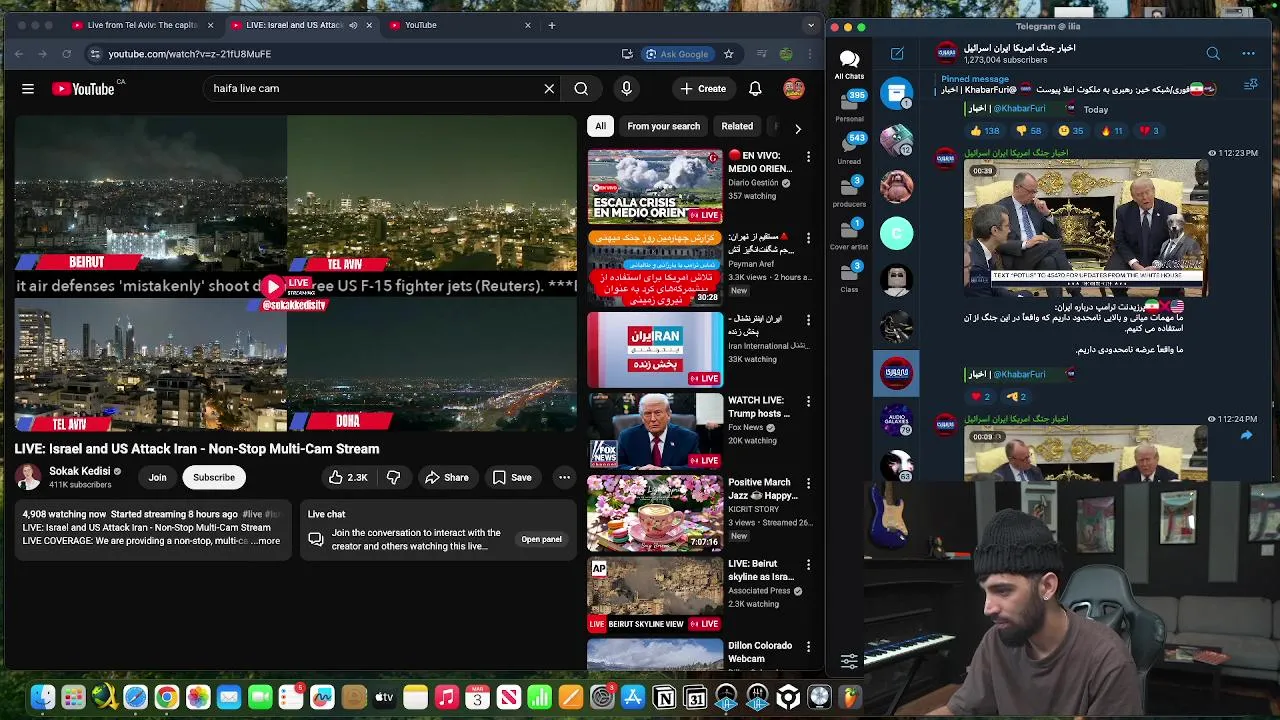
Task: Clear the YouTube search box text
Action: (x=549, y=89)
